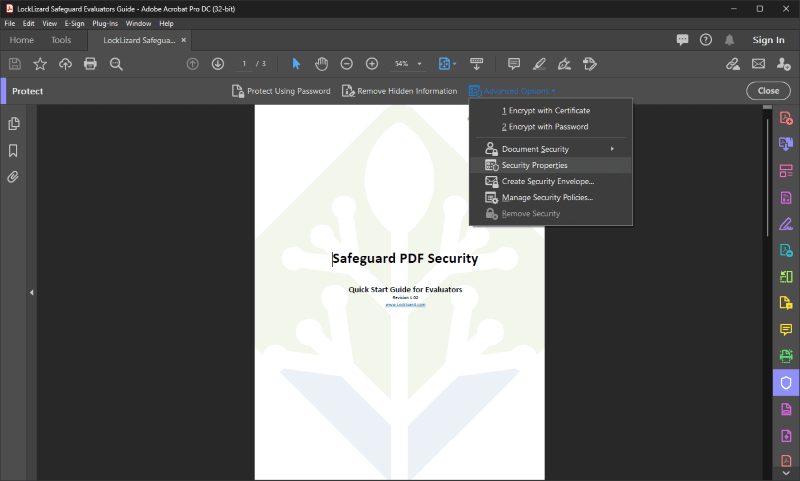Click Protect Using Password button
The image size is (800, 481).
click(282, 91)
